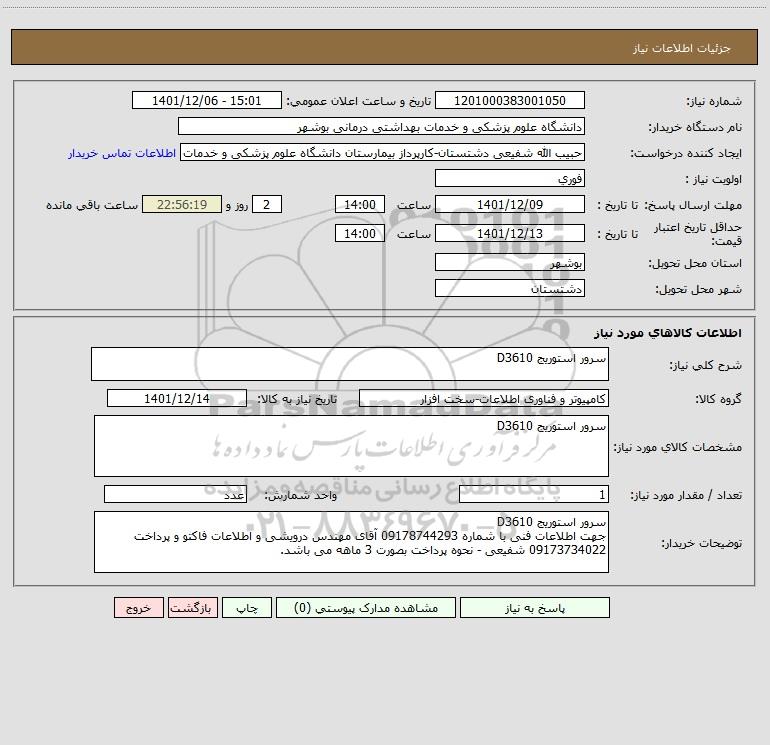Click the label شهر محل تحویل

[x=698, y=290]
